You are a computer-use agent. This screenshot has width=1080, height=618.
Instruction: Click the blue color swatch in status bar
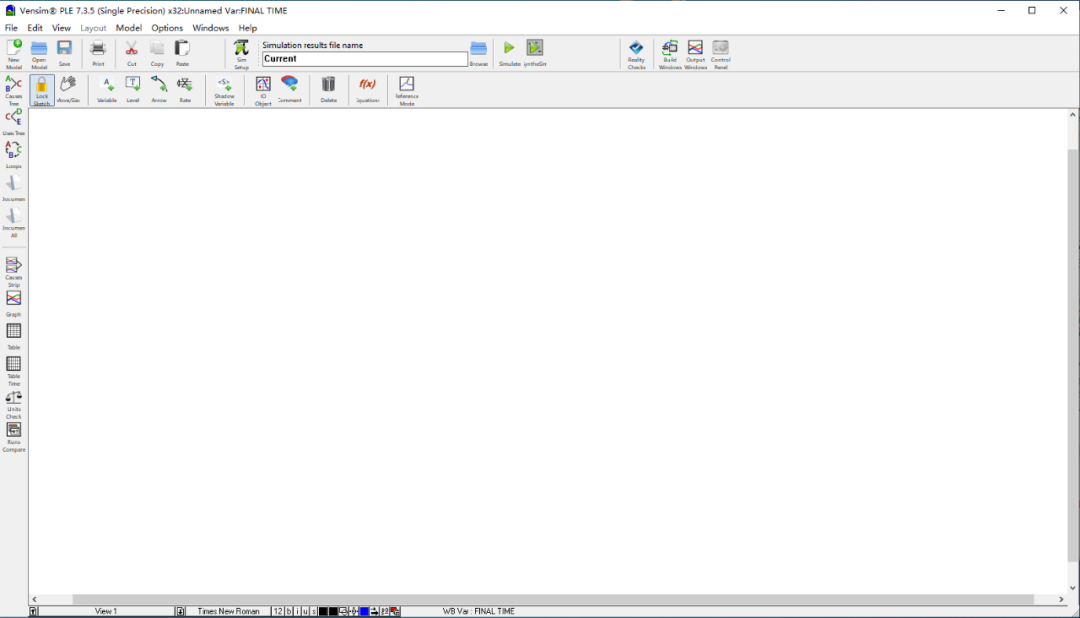(364, 611)
